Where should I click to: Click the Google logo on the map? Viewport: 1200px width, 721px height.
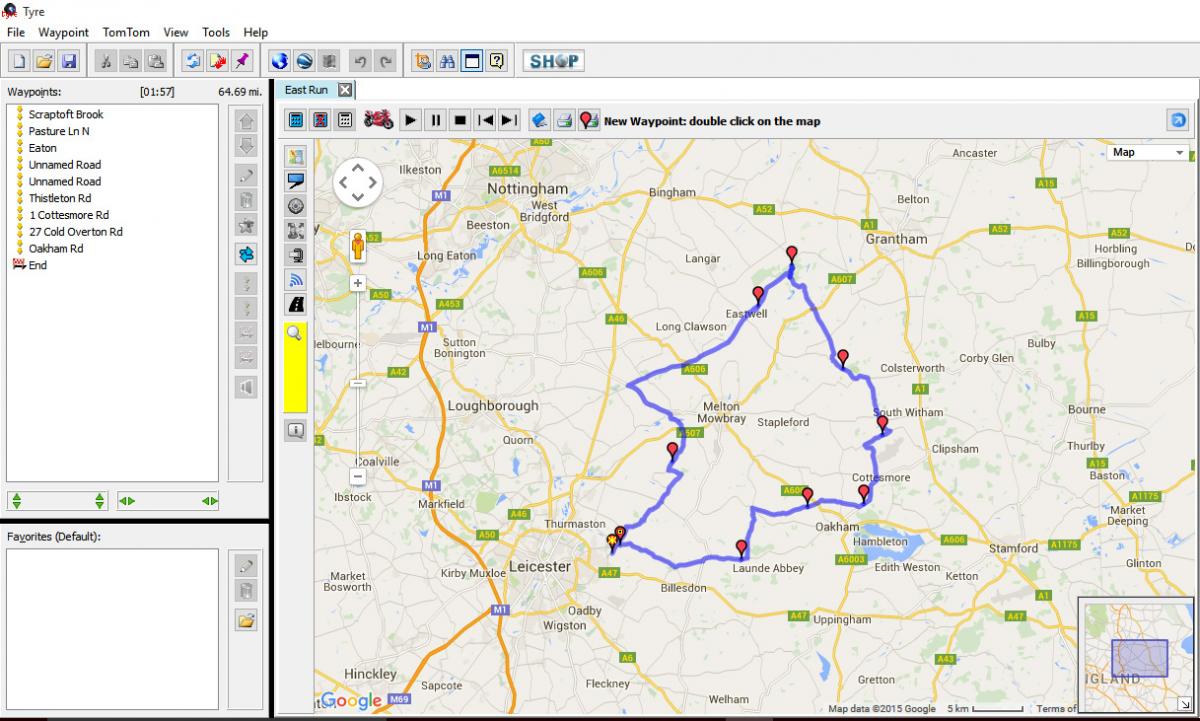(351, 701)
